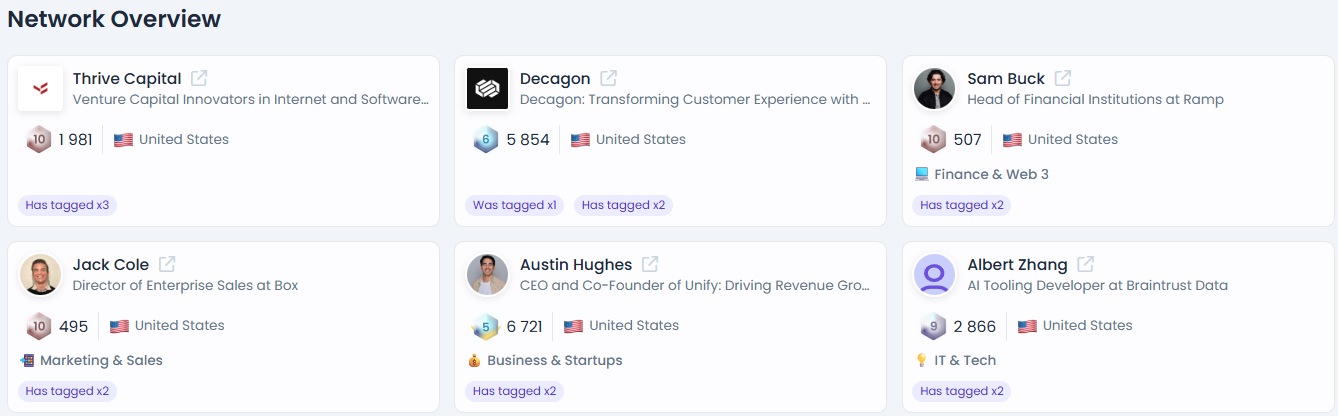Click the 'Marketing & Sales' label
Image resolution: width=1338 pixels, height=416 pixels.
point(101,360)
